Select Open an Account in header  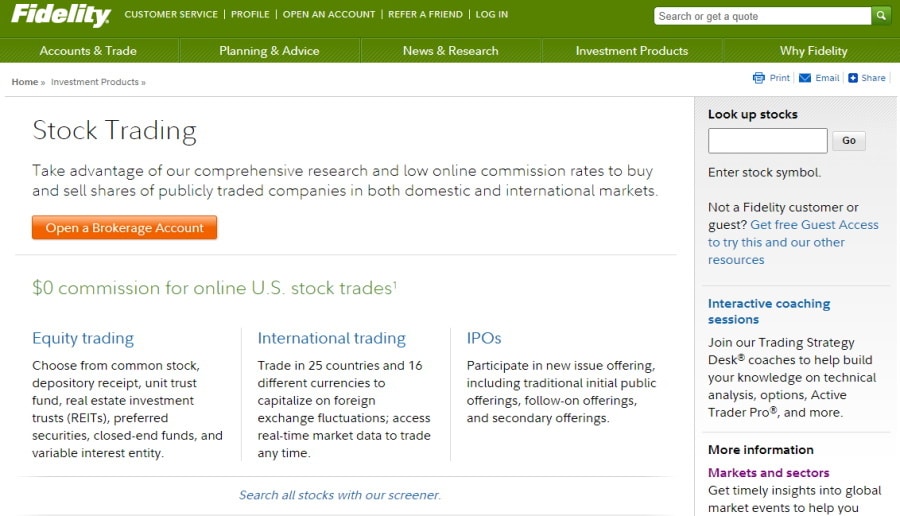[329, 14]
